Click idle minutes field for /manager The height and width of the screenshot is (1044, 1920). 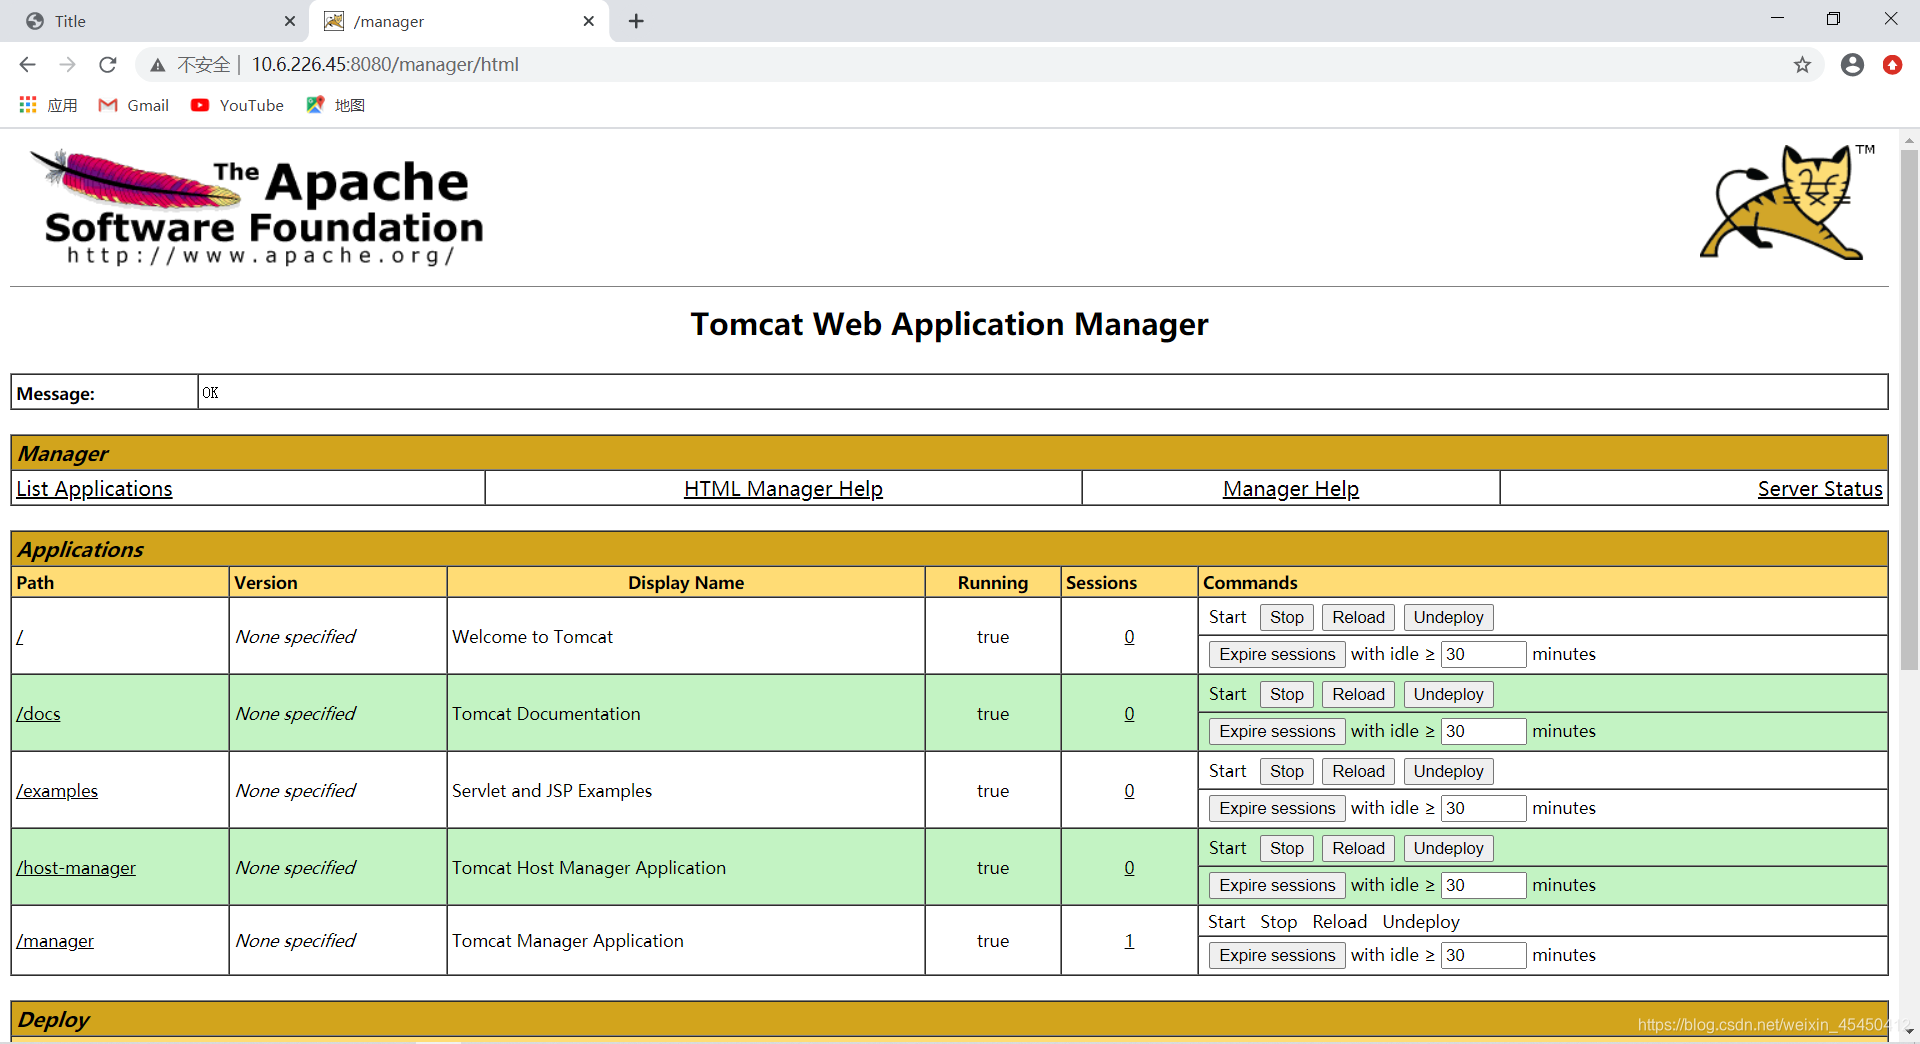tap(1483, 956)
